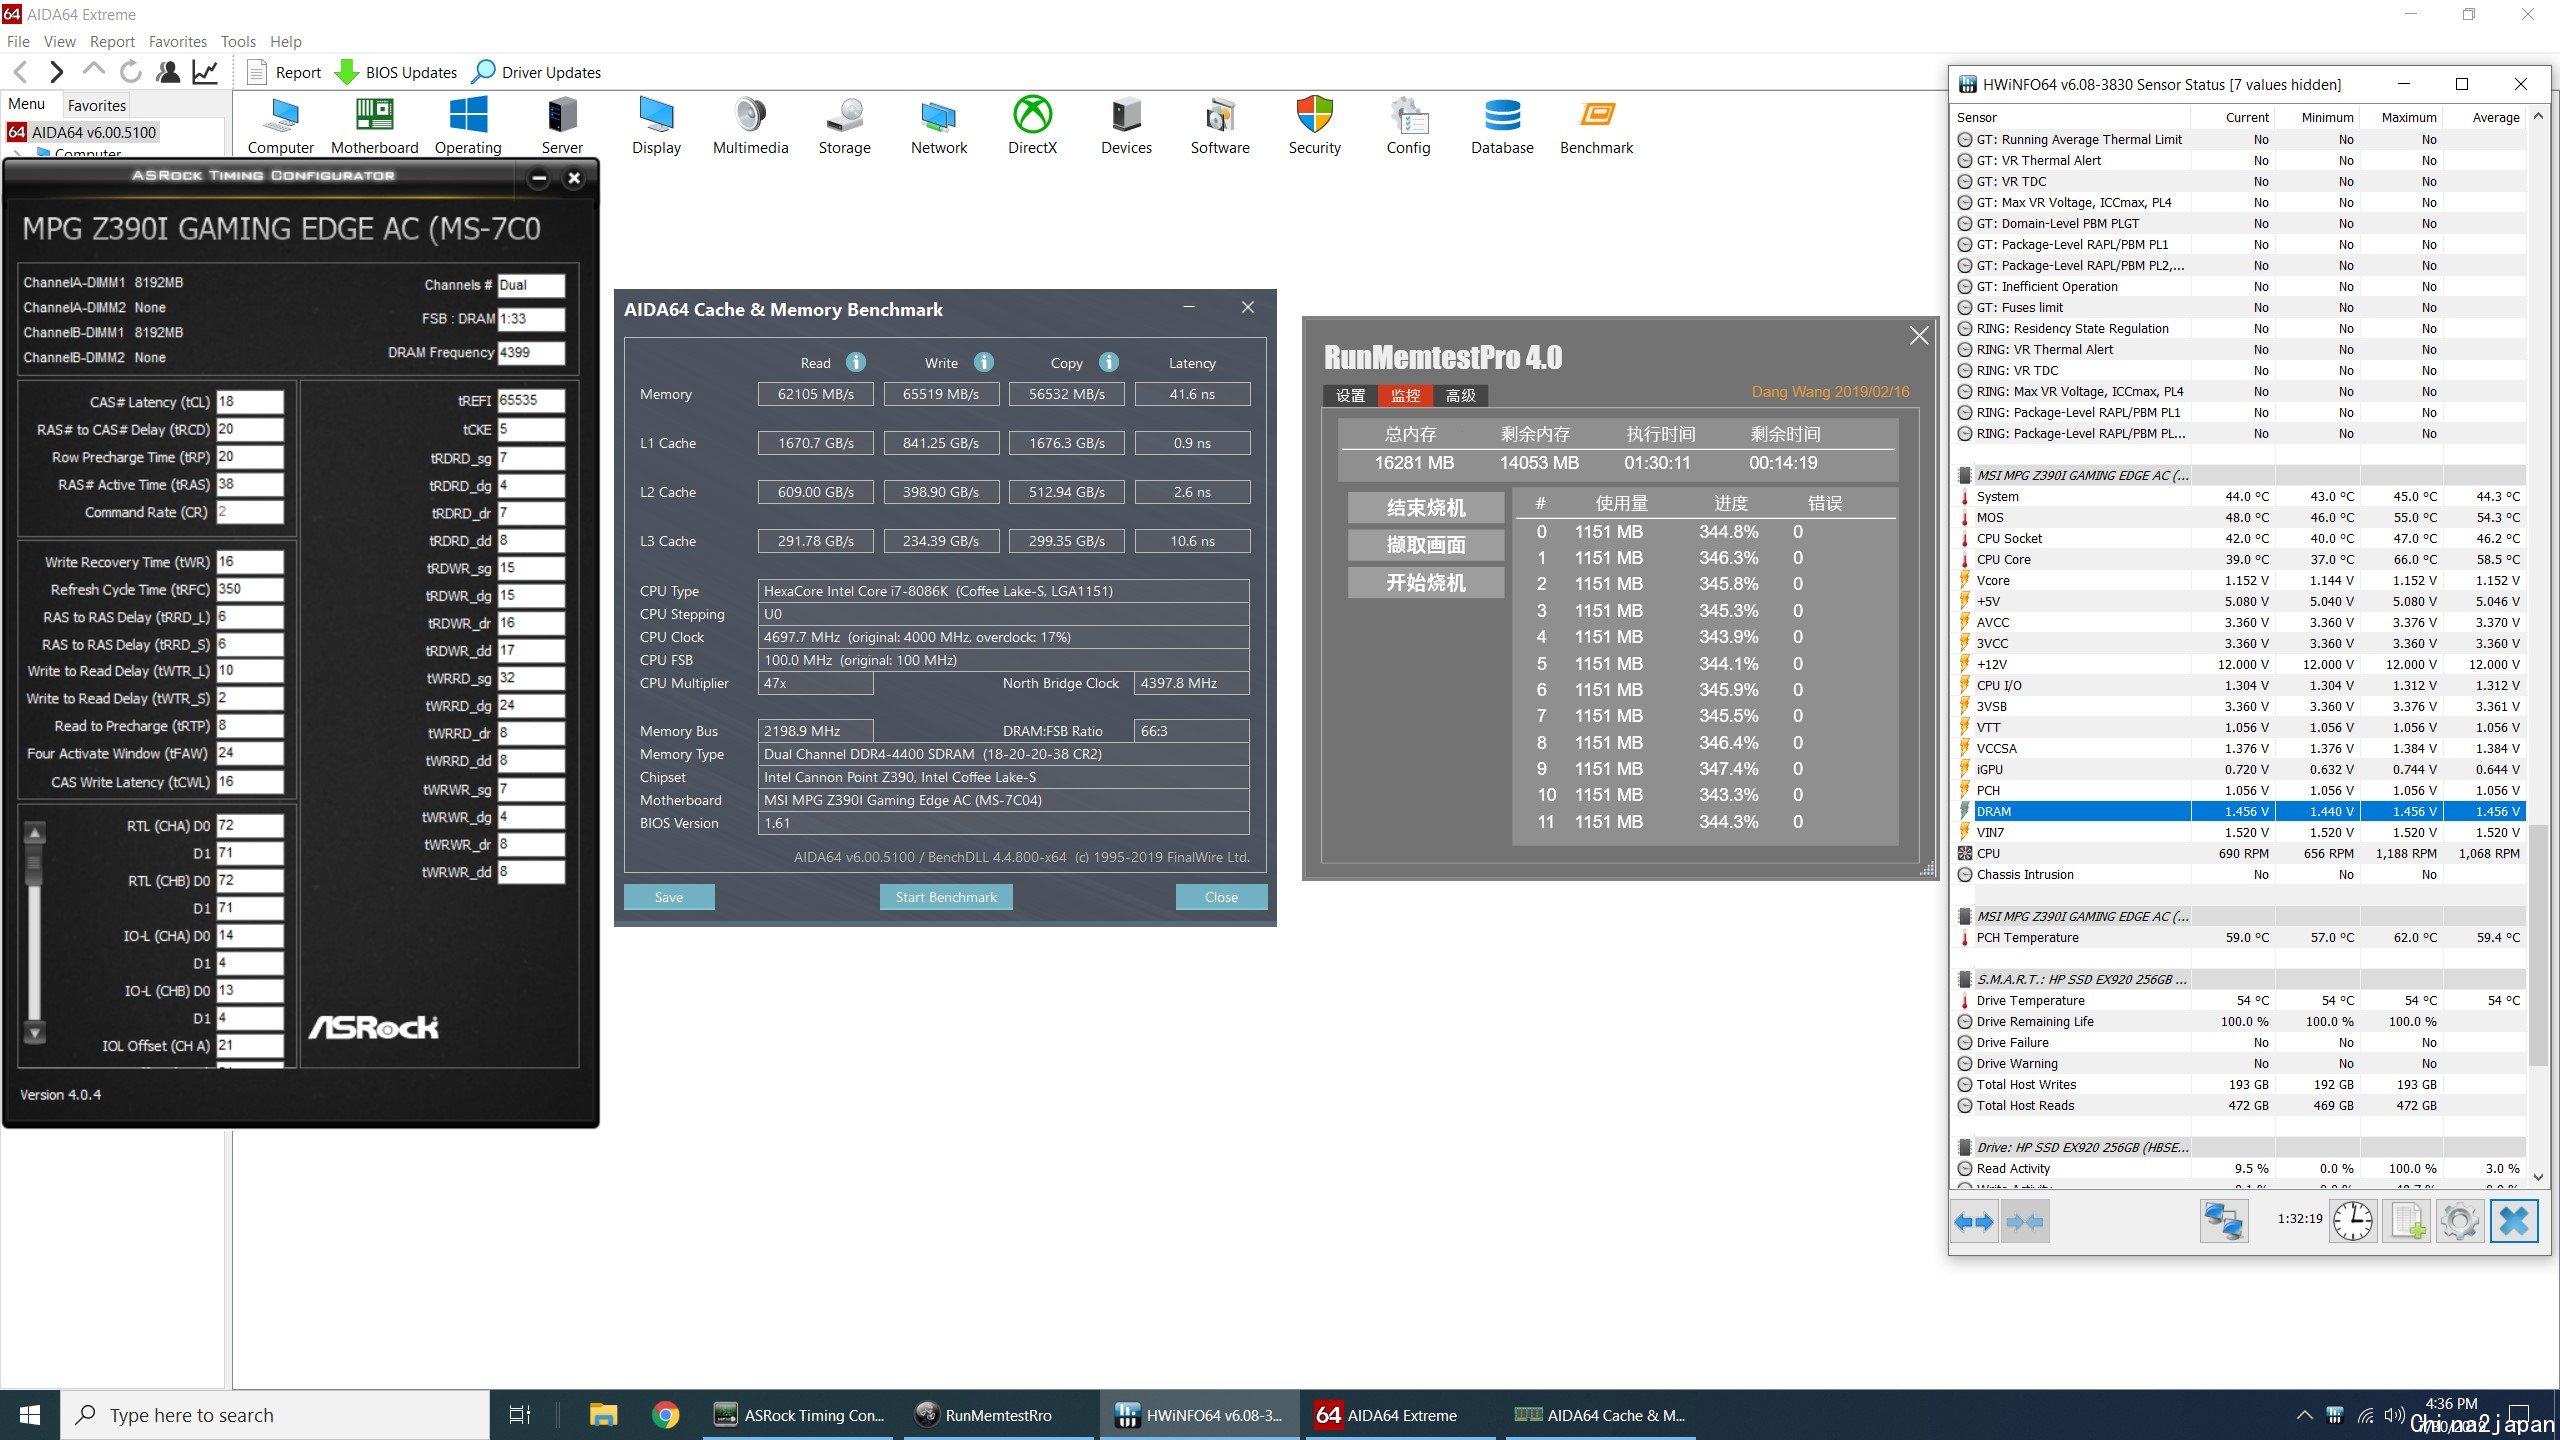The width and height of the screenshot is (2560, 1440).
Task: Switch to the 设置 tab in RunMemtestPro
Action: pos(1350,396)
